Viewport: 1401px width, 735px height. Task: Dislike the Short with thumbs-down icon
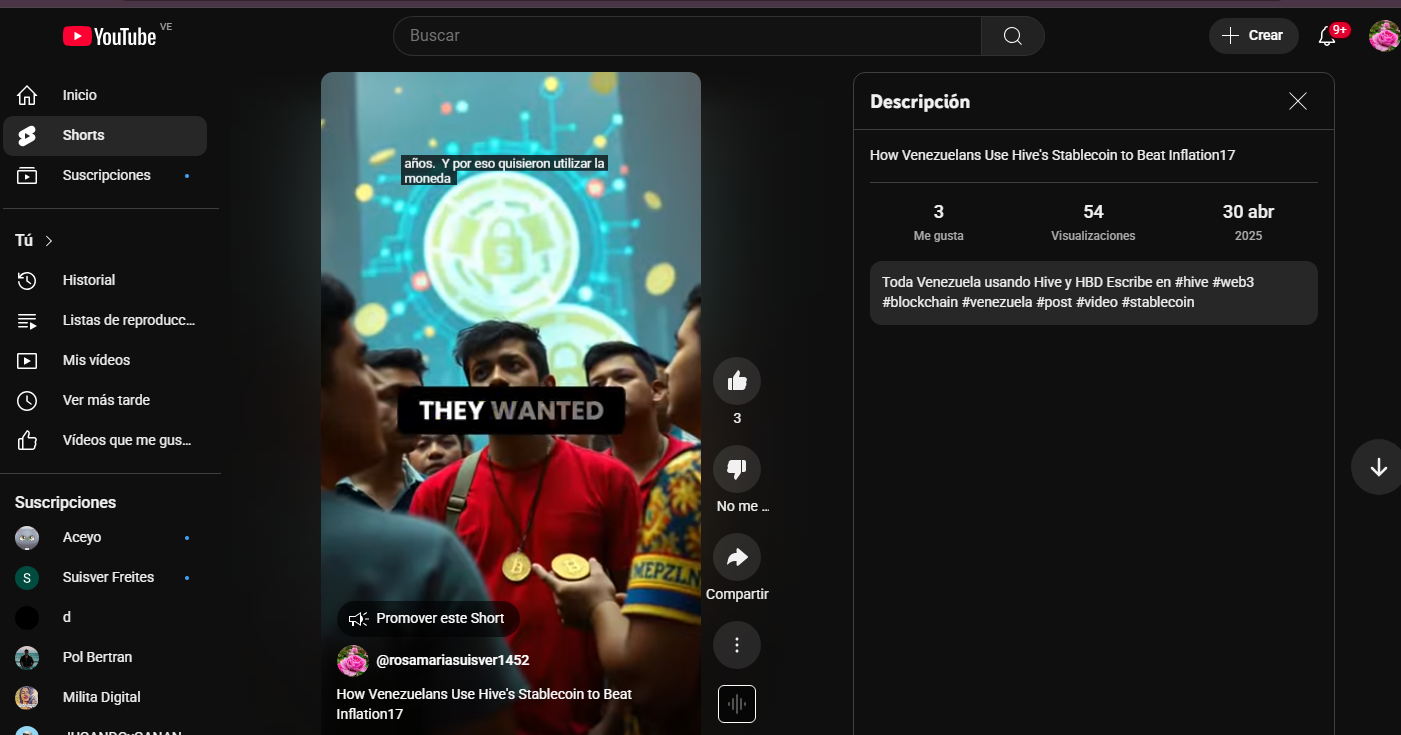[x=737, y=469]
